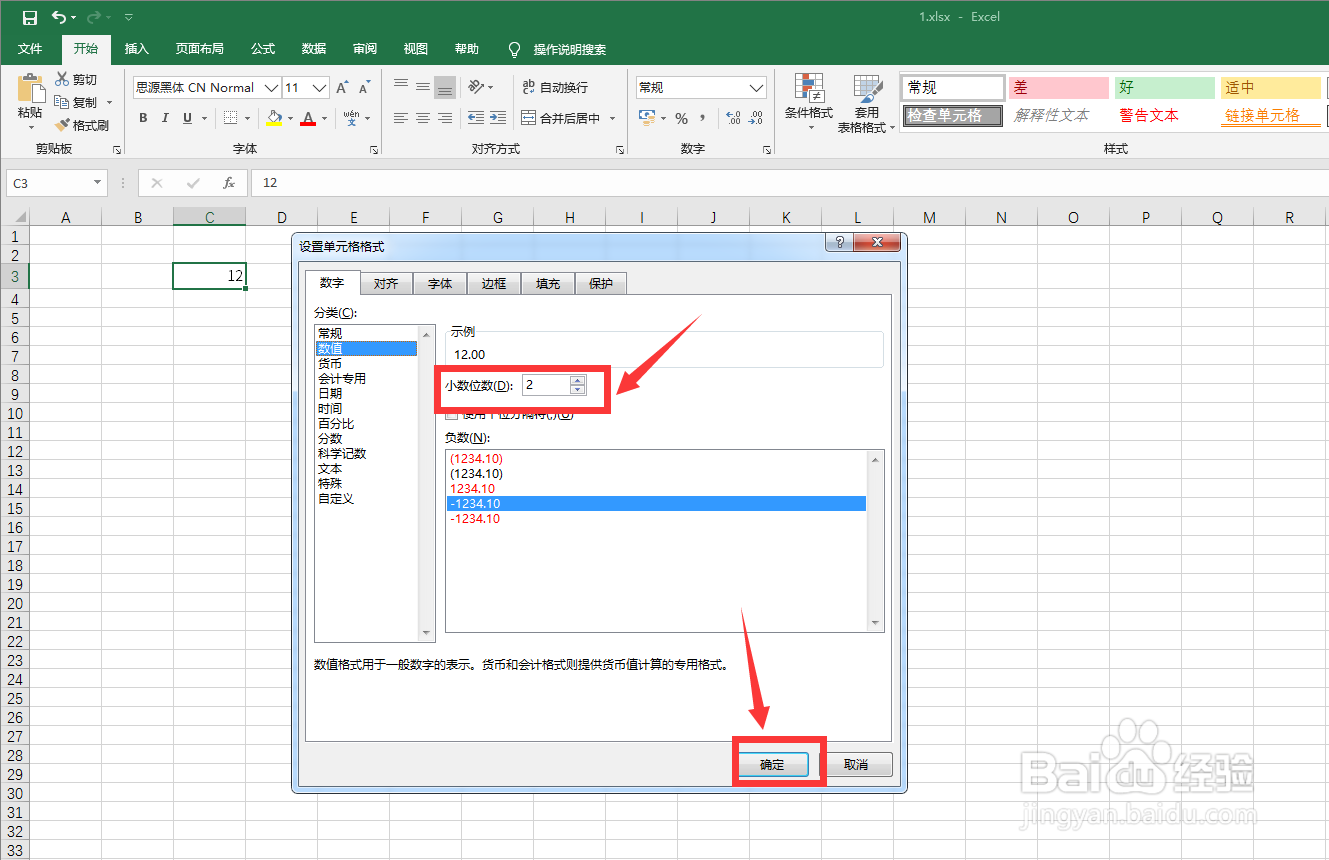Cut selection with 剪切

tap(76, 80)
